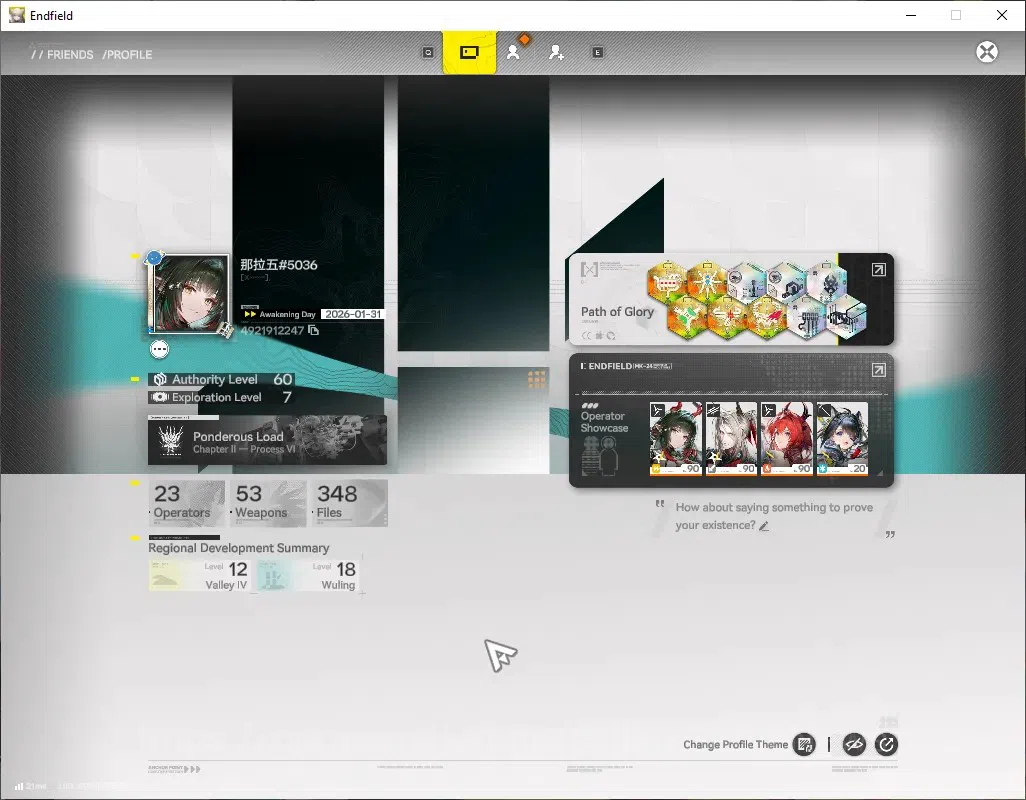
Task: Select the Valley IV level 12 region card
Action: (x=199, y=576)
